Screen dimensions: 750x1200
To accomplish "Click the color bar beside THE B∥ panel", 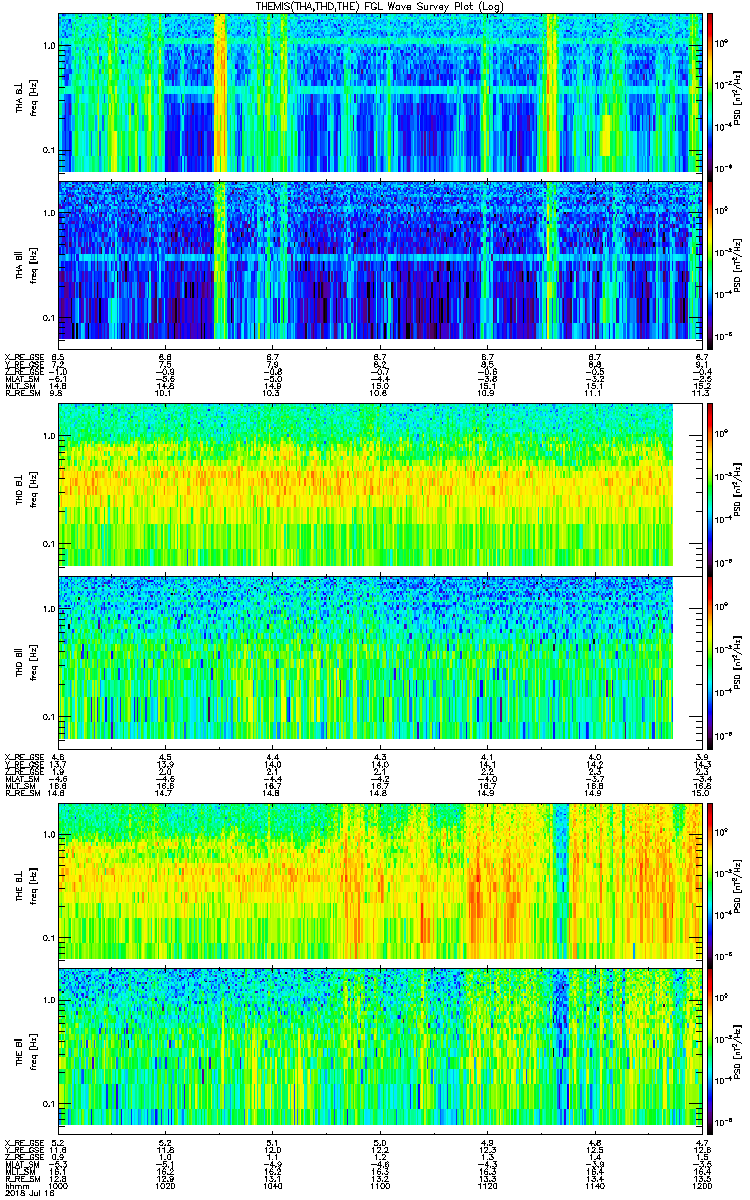I will coord(710,1047).
